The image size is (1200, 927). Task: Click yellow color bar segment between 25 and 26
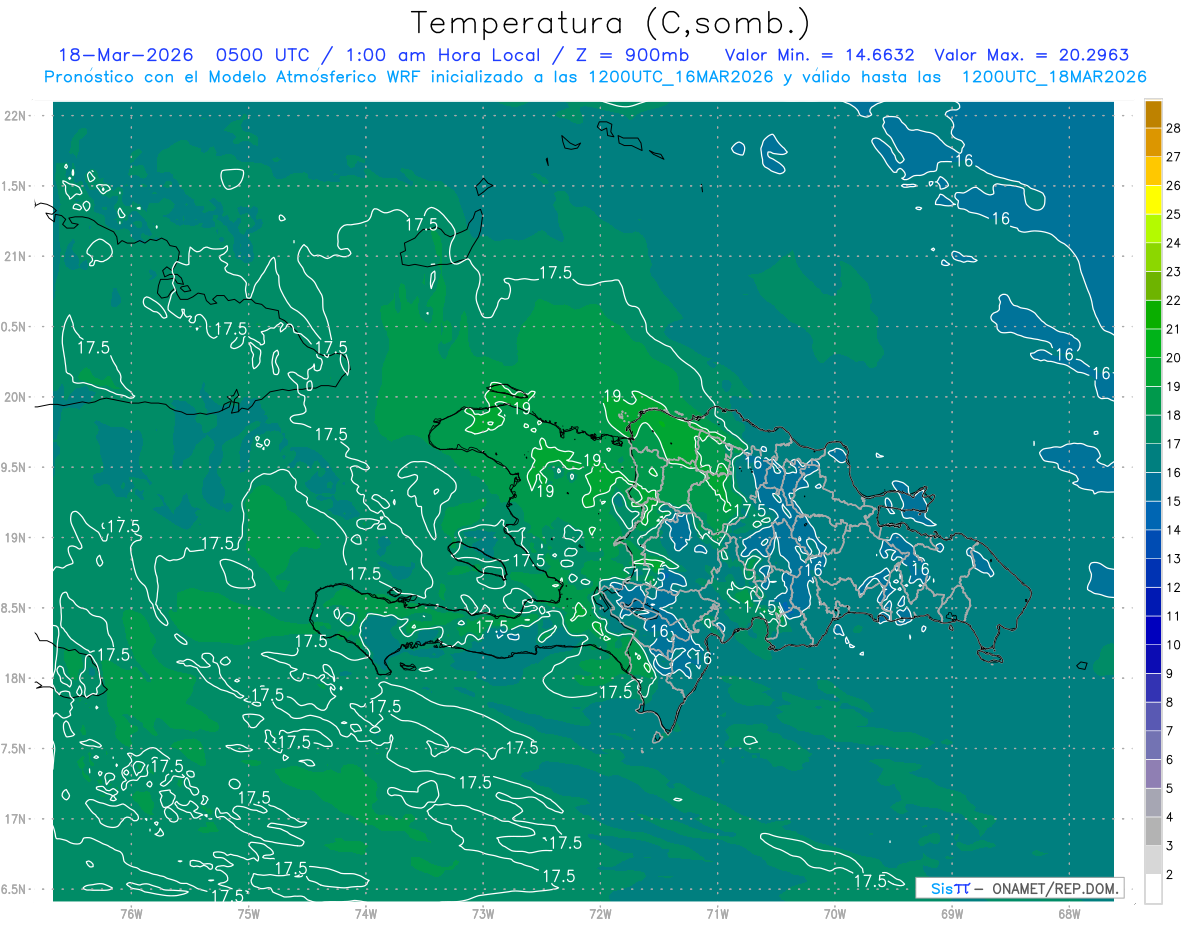click(1153, 199)
